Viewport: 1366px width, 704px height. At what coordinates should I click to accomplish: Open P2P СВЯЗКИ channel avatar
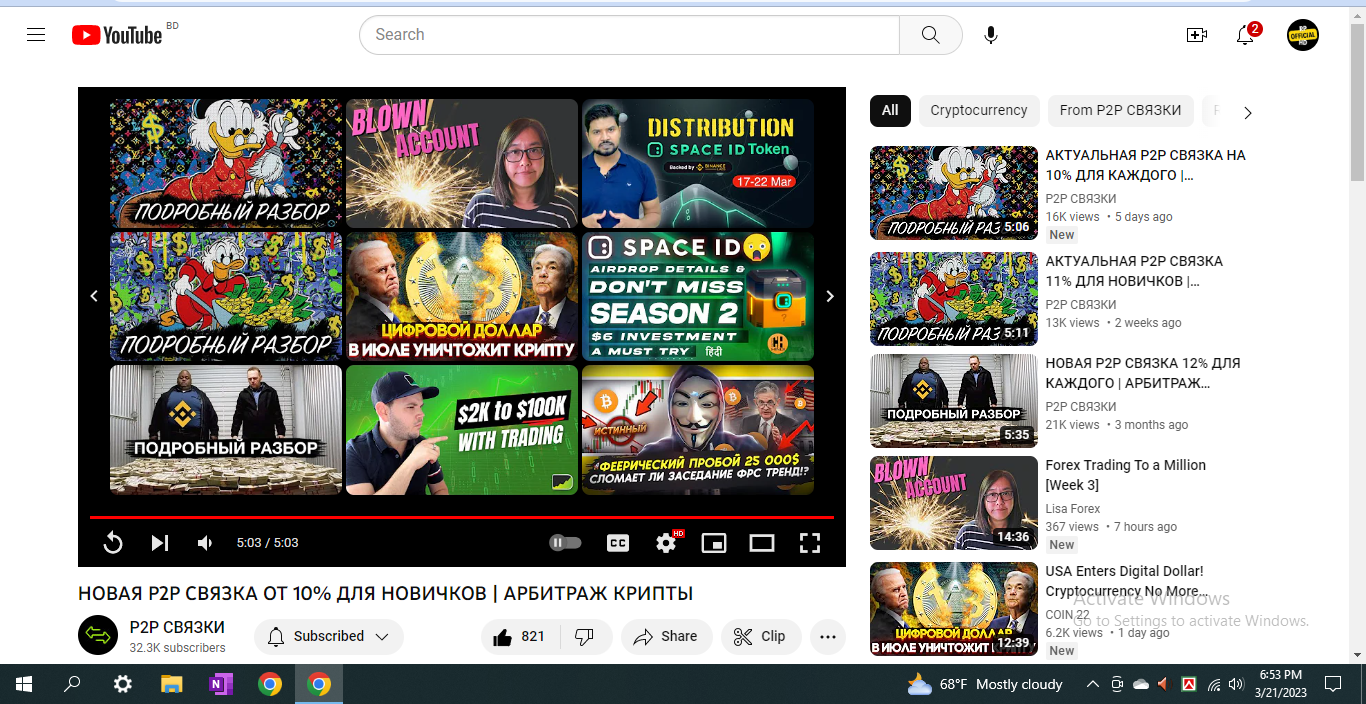point(98,635)
